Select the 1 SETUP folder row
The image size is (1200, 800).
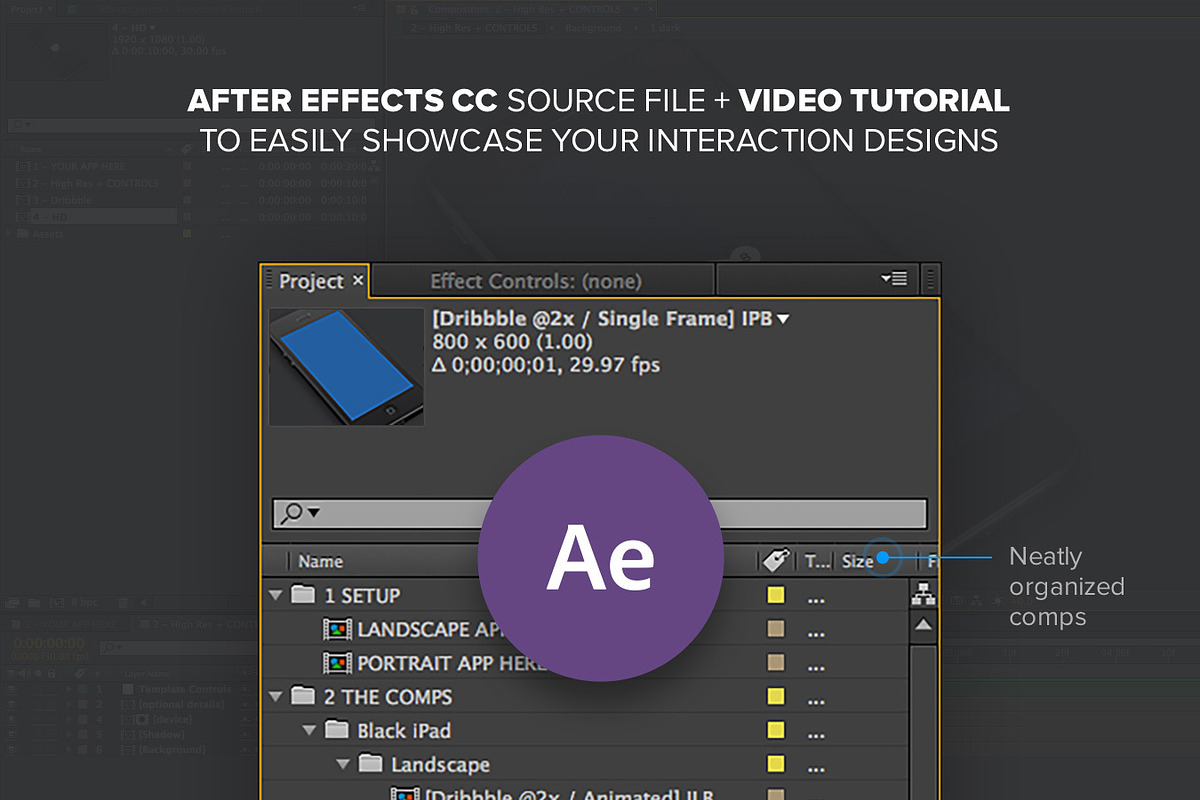pos(585,596)
